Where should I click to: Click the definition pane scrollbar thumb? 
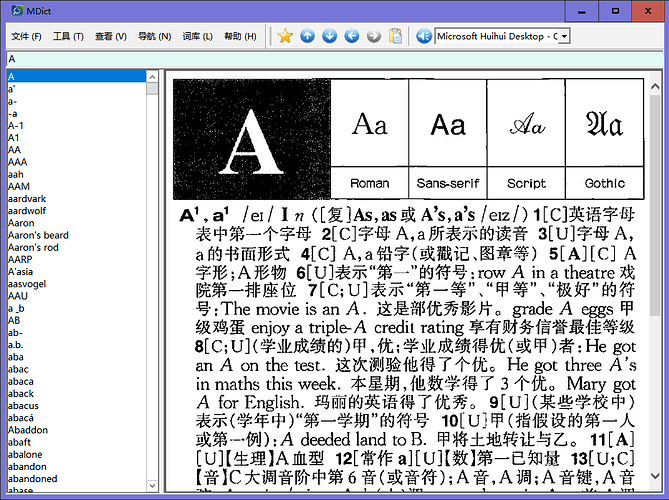click(x=655, y=205)
